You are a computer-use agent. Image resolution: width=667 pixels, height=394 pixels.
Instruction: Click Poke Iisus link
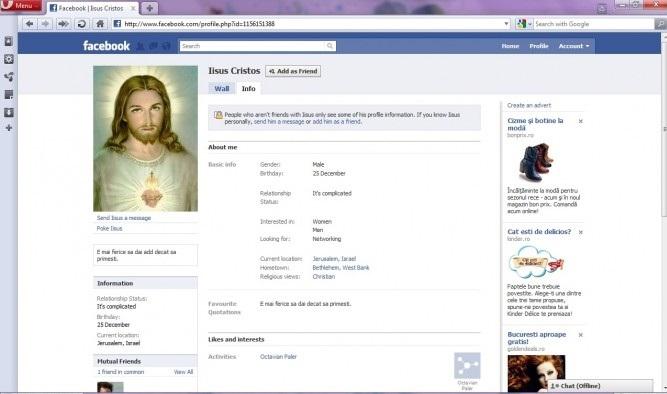[x=109, y=228]
